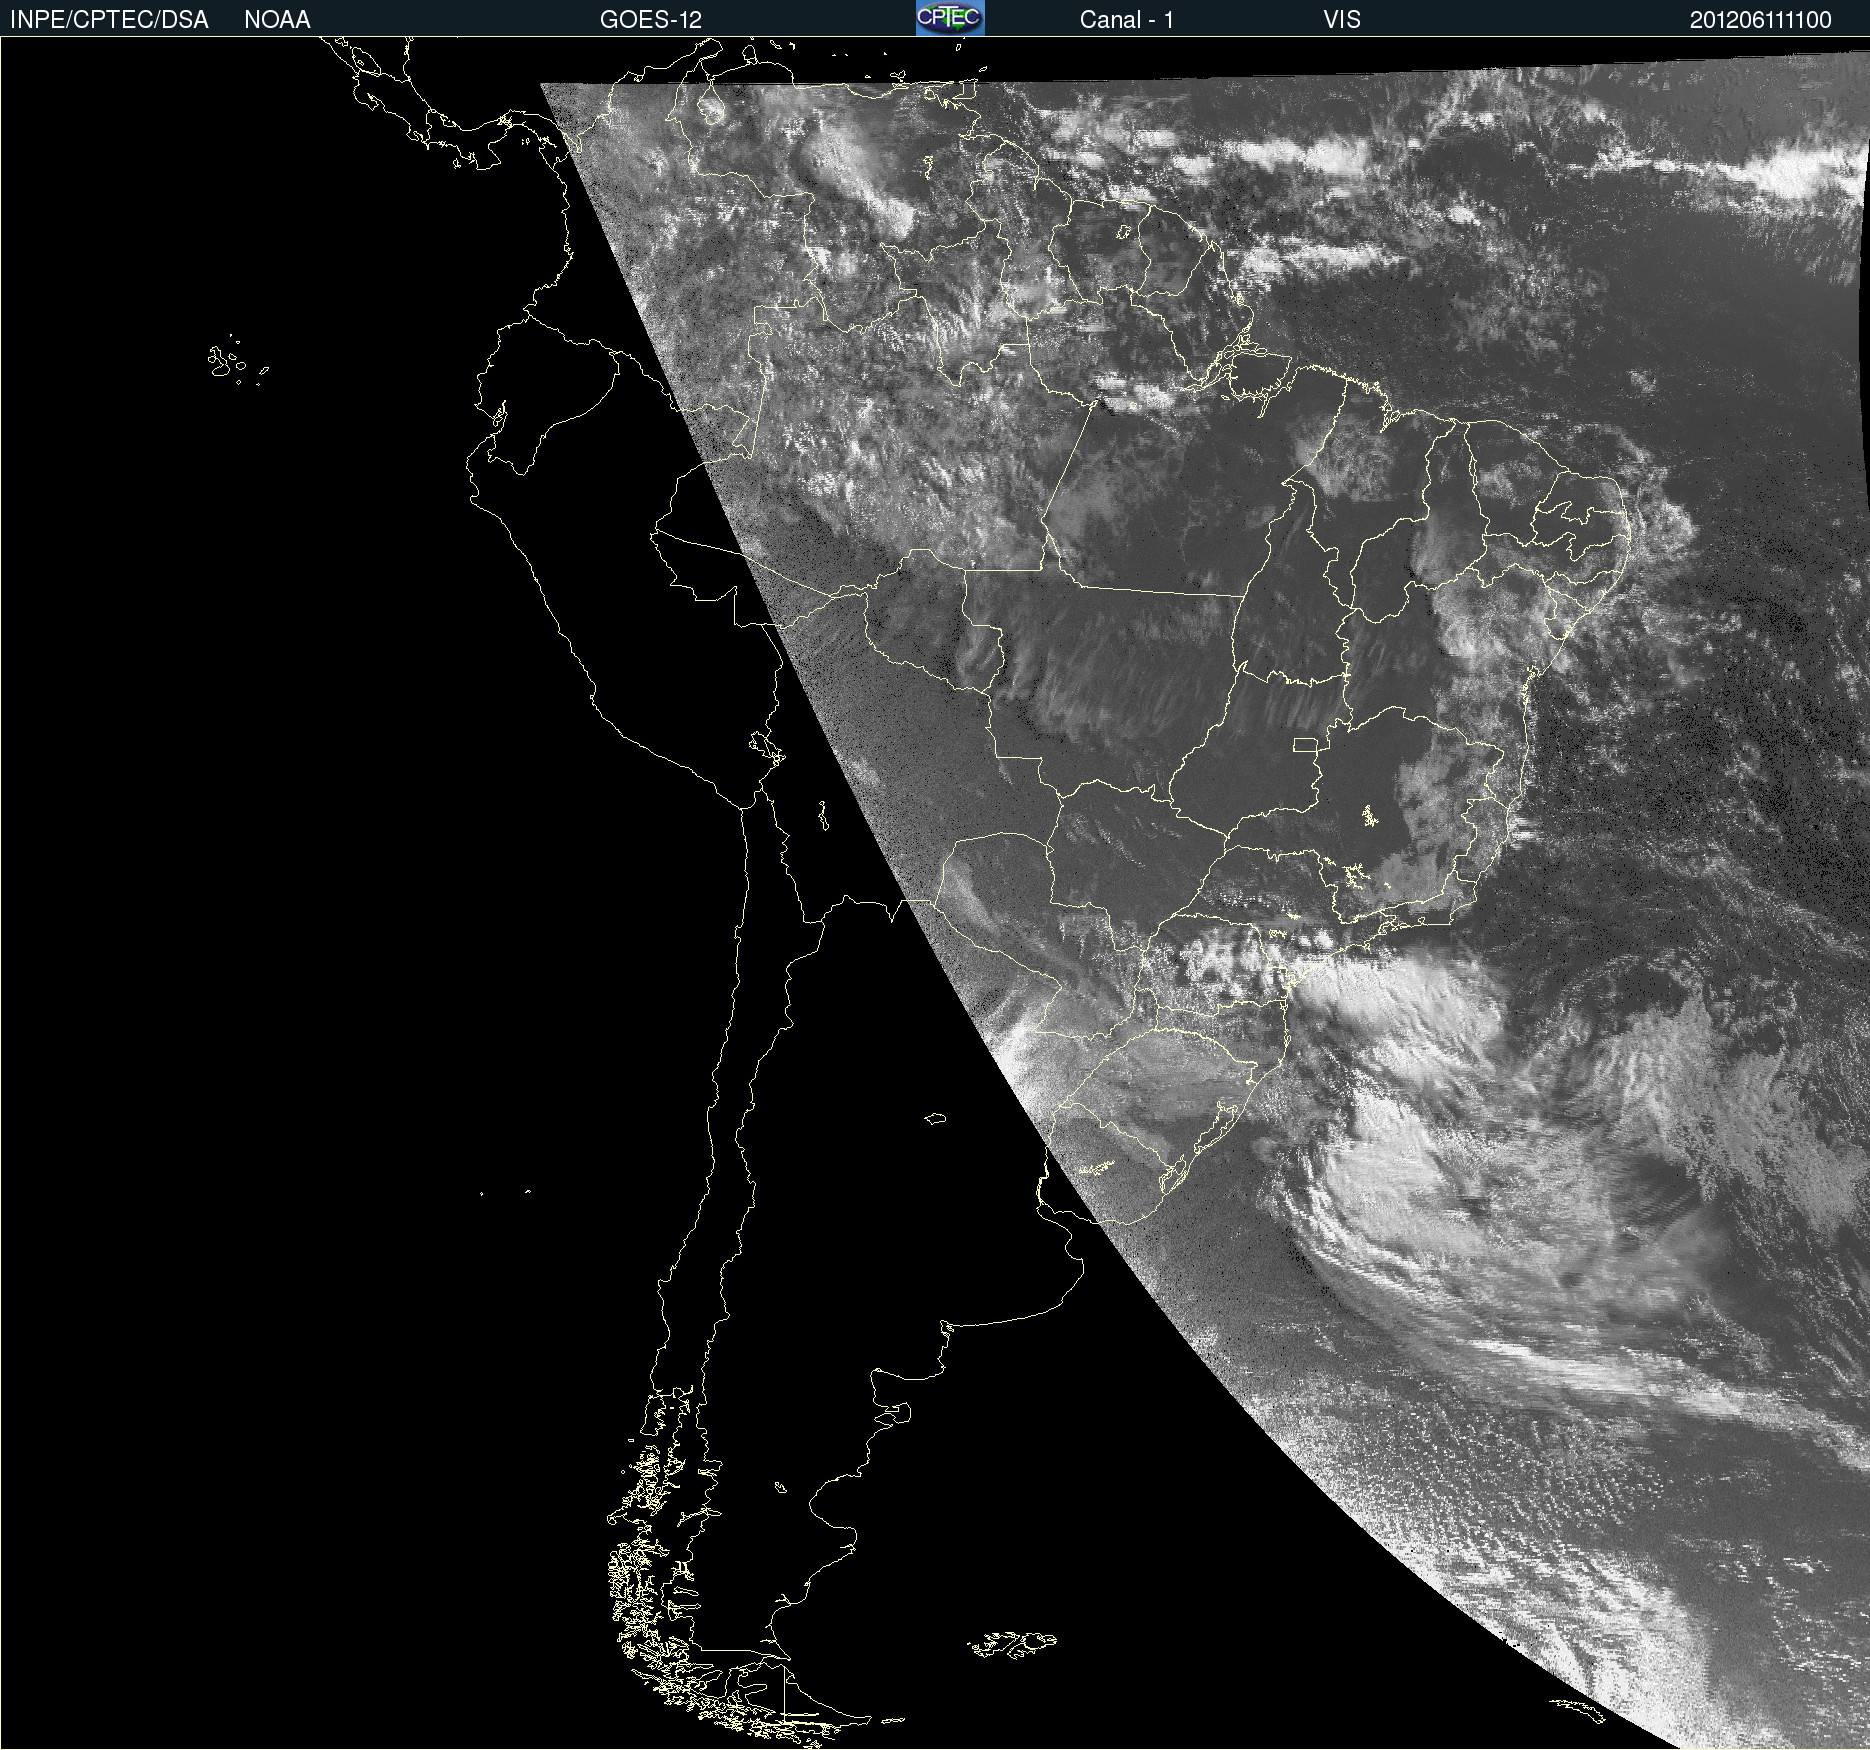This screenshot has height=1750, width=1870.
Task: Select the NOAA label in header
Action: (x=277, y=20)
